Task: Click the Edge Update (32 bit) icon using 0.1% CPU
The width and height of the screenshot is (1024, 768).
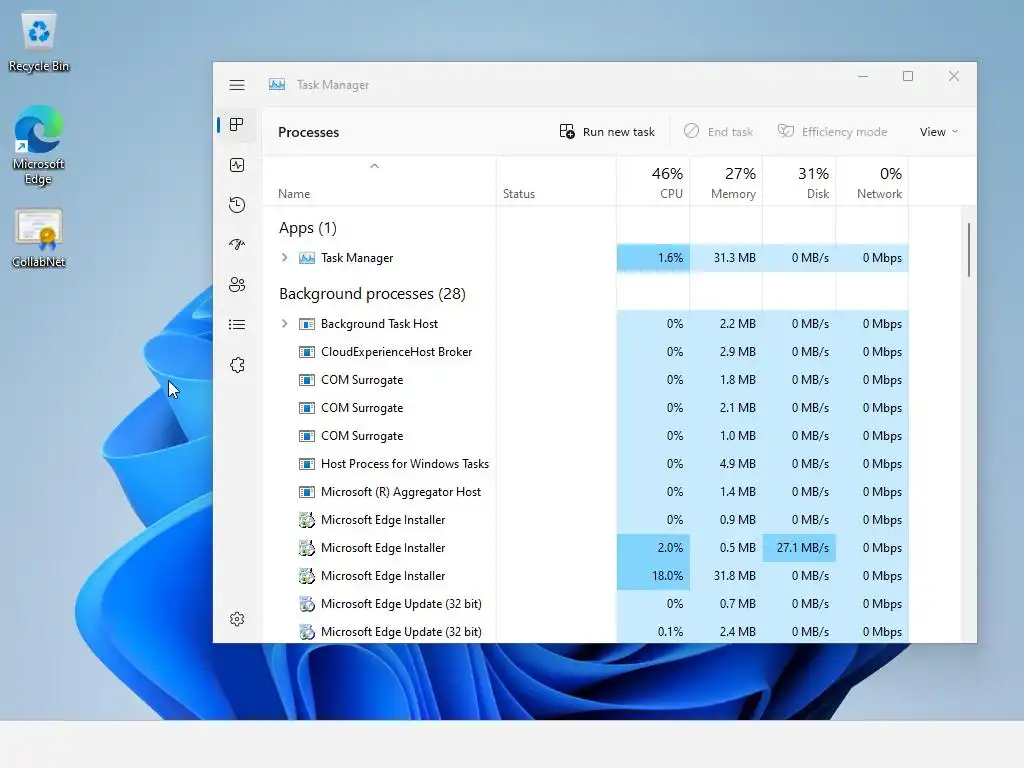Action: pyautogui.click(x=306, y=632)
